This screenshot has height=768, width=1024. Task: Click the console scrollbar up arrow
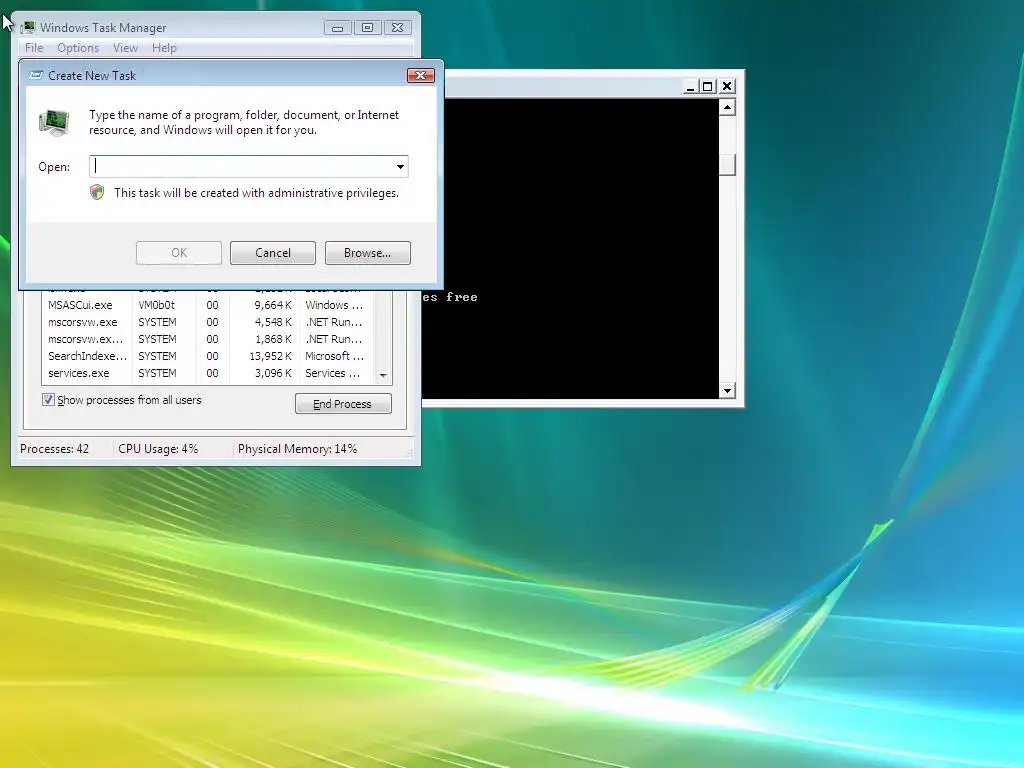(x=728, y=106)
